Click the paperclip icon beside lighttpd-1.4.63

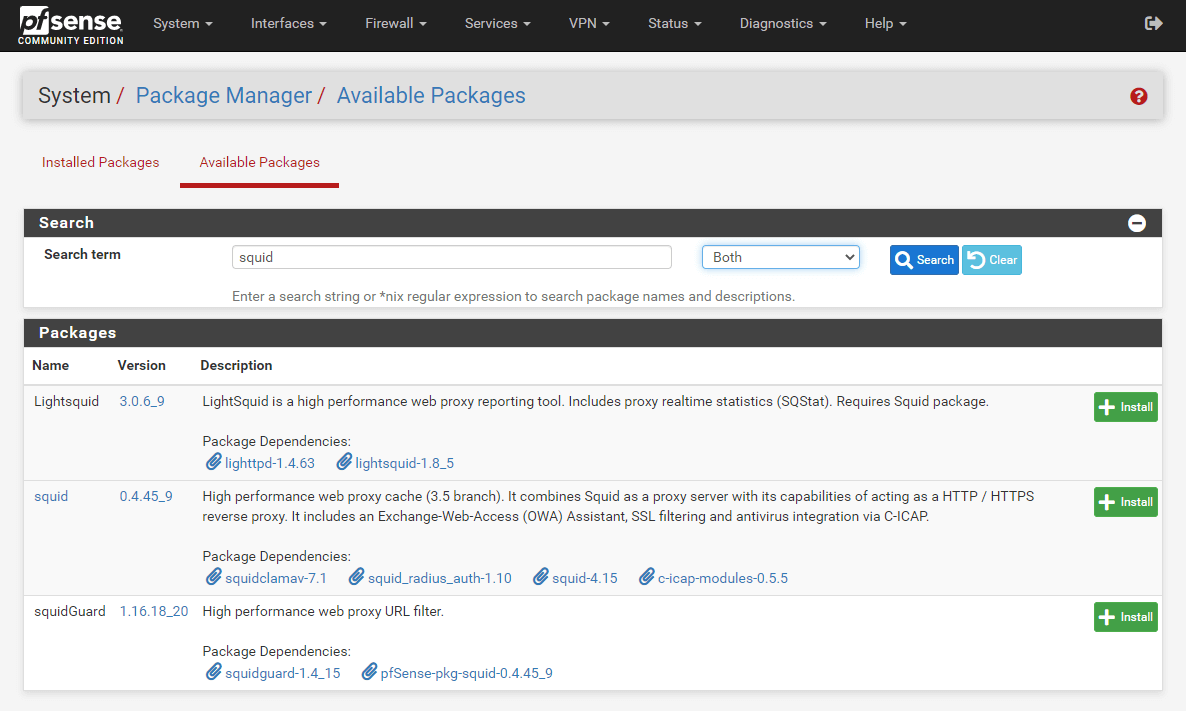213,461
